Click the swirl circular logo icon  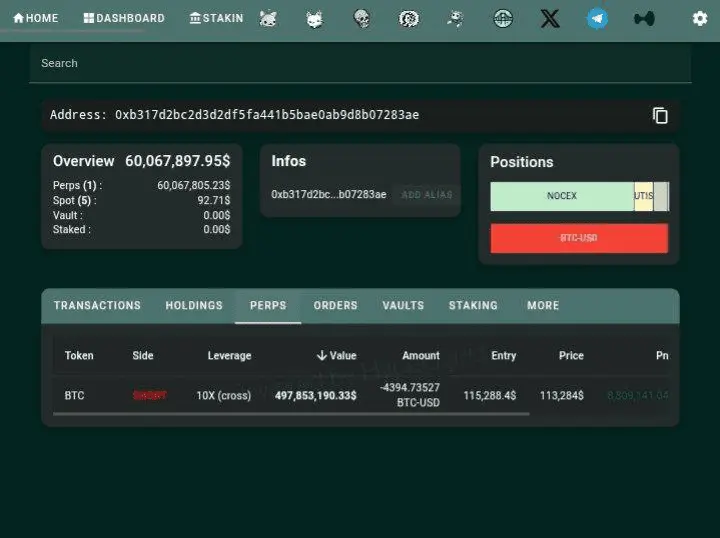[x=409, y=19]
